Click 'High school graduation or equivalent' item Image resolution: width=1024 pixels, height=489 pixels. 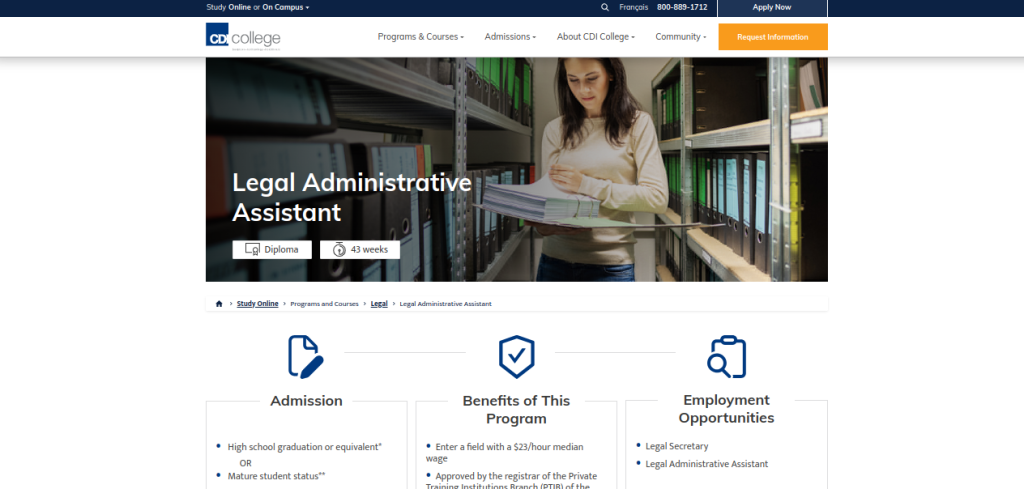click(x=304, y=447)
